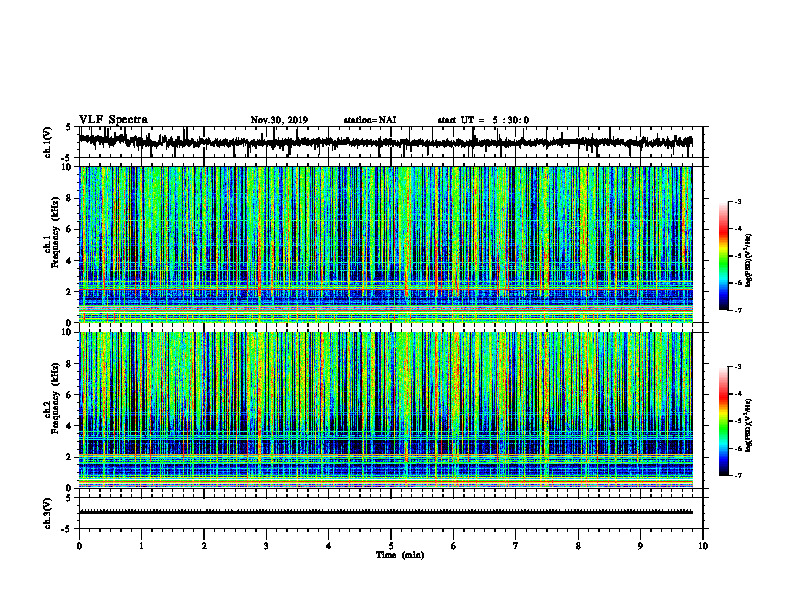Select the ch.2 "Frequency (kHz)" axis label
This screenshot has width=792, height=612.
tap(55, 398)
